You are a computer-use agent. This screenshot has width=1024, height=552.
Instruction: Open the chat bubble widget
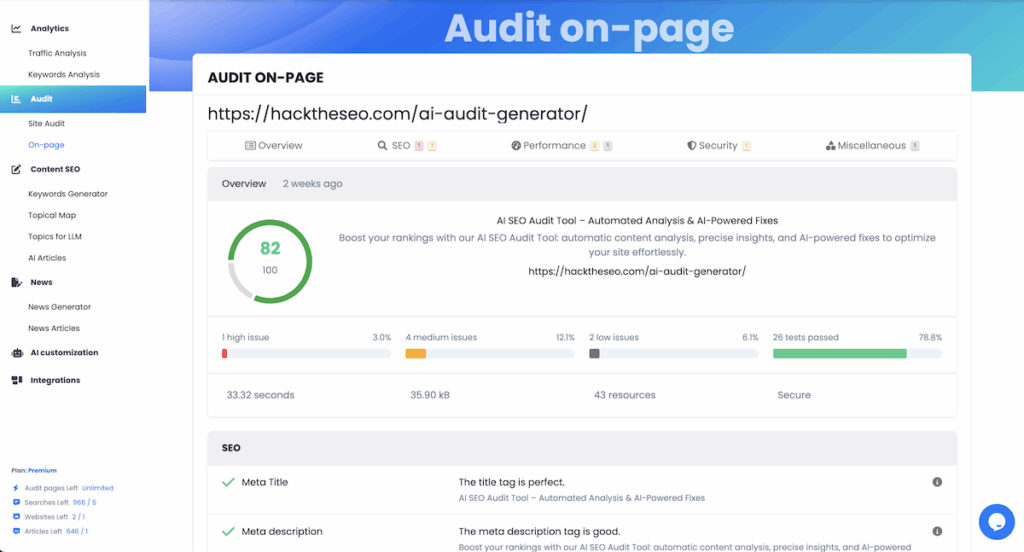997,521
